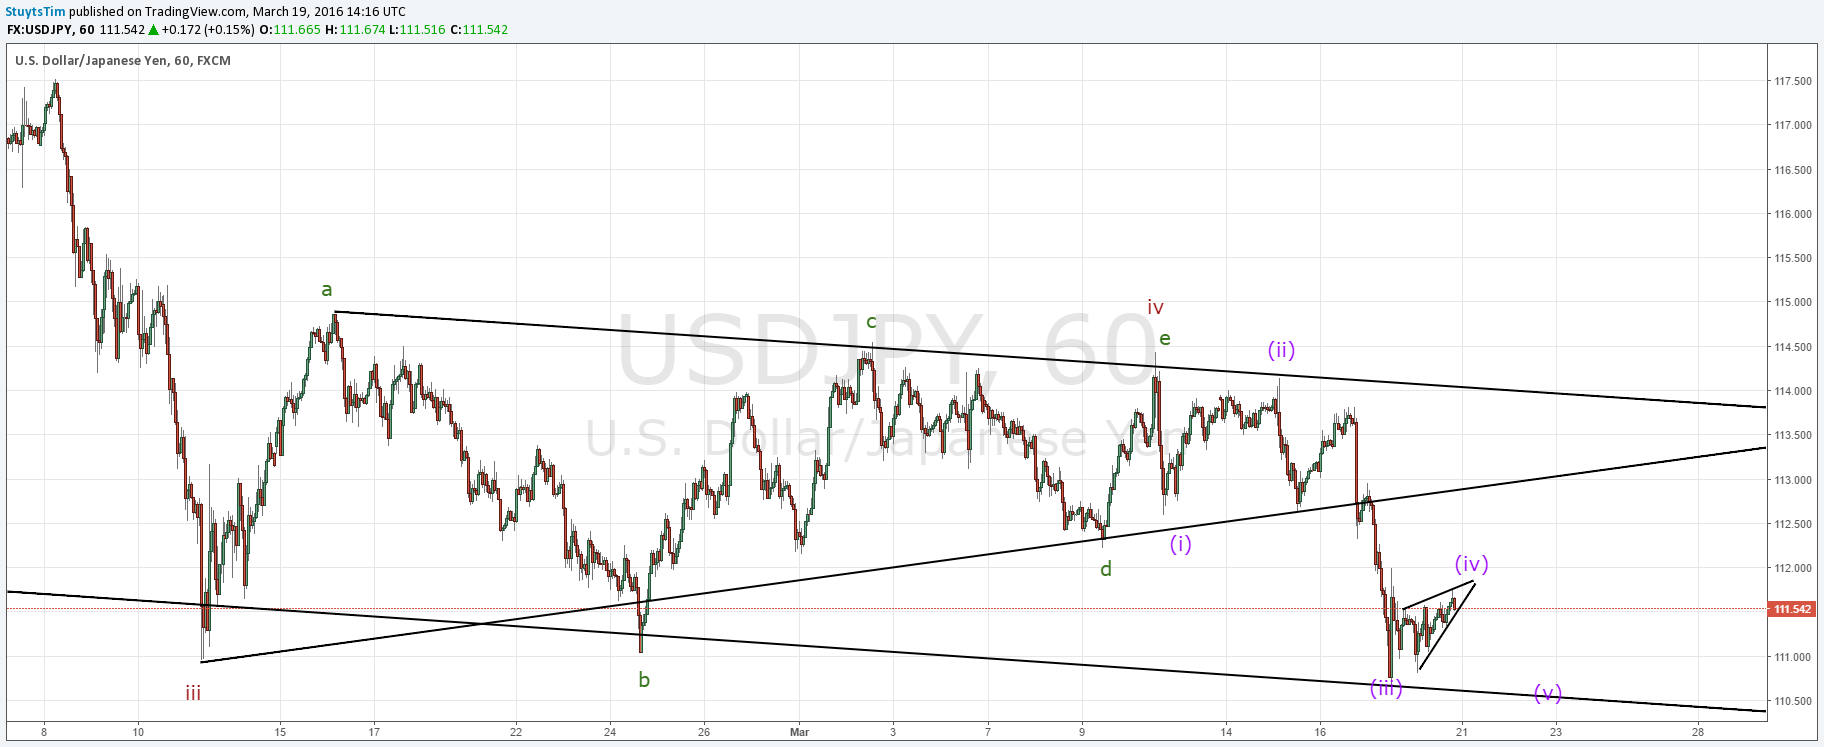Click date axis label 21
Screen dimensions: 1824x747
tap(1462, 732)
